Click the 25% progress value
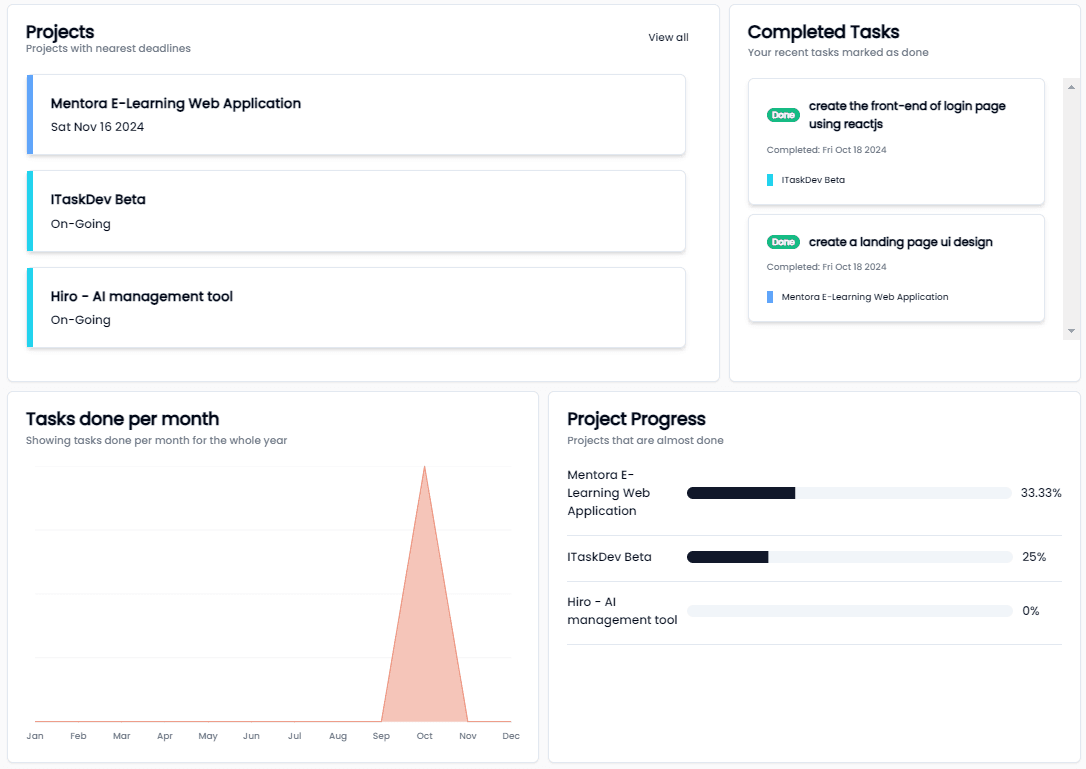The height and width of the screenshot is (769, 1086). (x=1034, y=557)
